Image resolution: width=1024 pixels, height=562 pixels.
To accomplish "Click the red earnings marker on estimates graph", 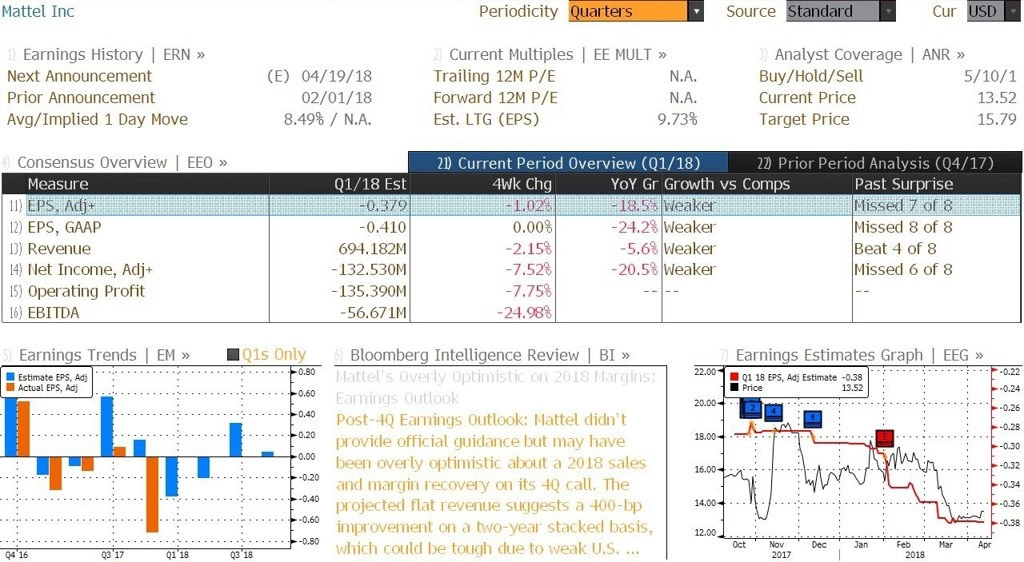I will coord(884,437).
